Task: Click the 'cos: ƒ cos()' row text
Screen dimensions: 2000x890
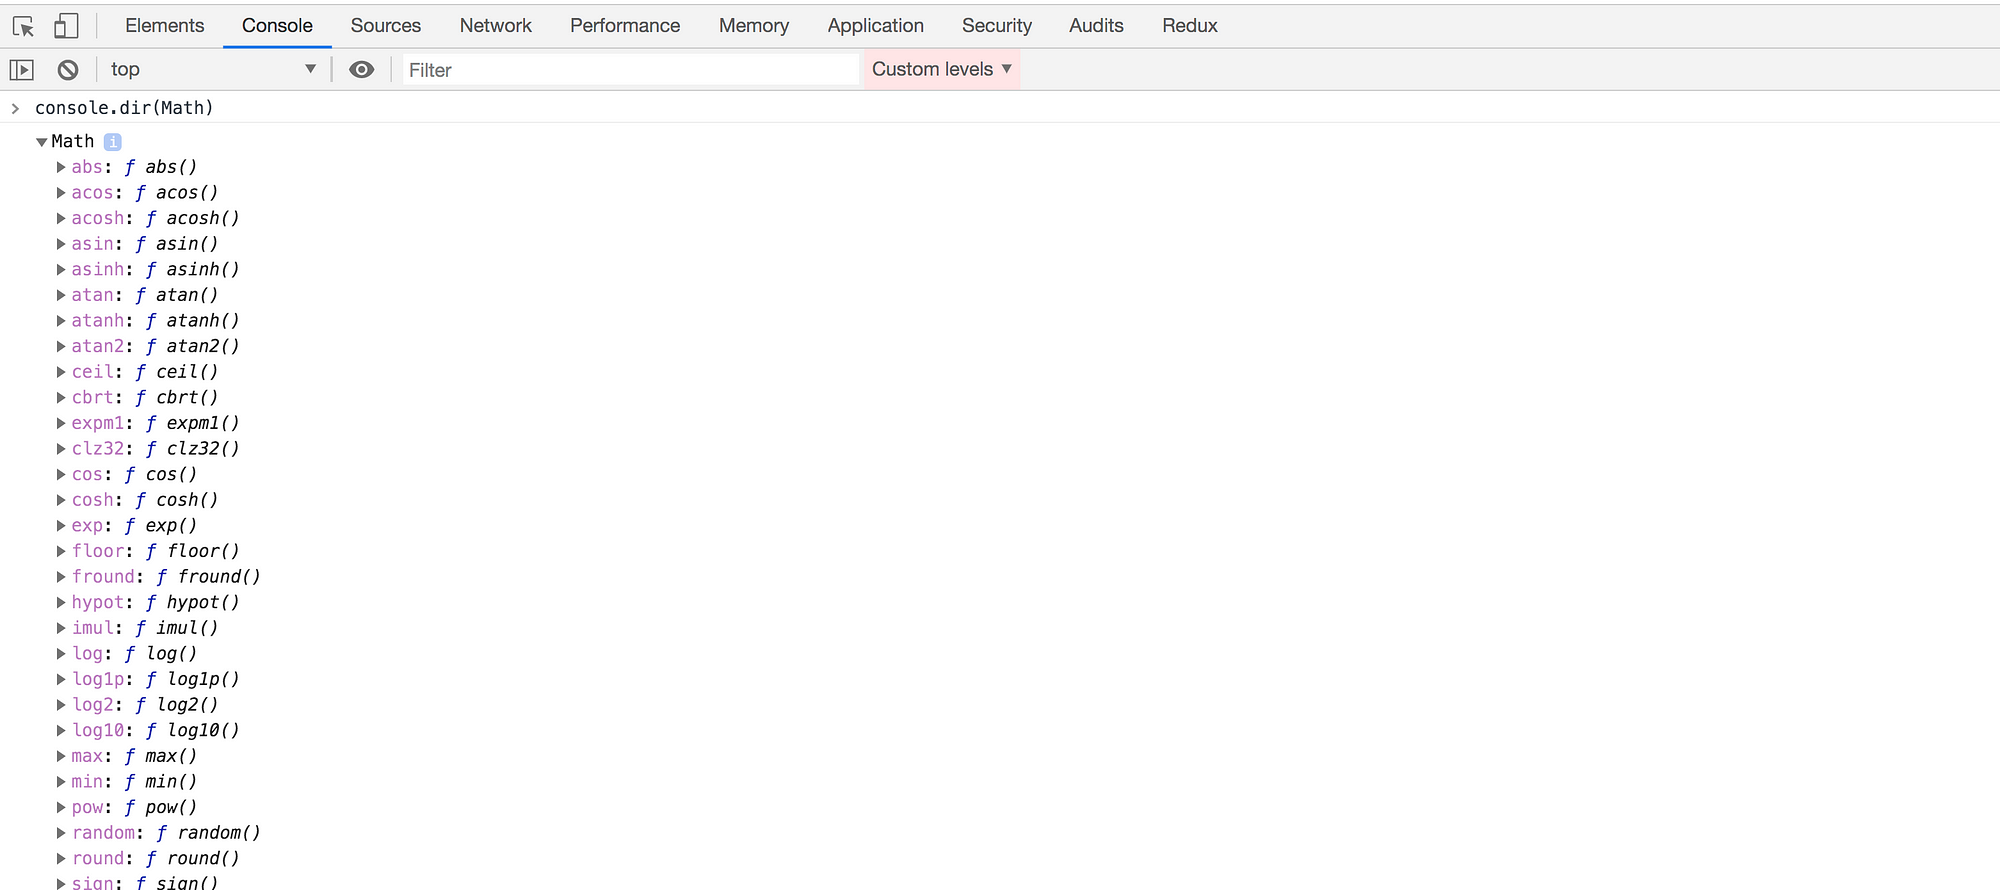Action: coord(134,474)
